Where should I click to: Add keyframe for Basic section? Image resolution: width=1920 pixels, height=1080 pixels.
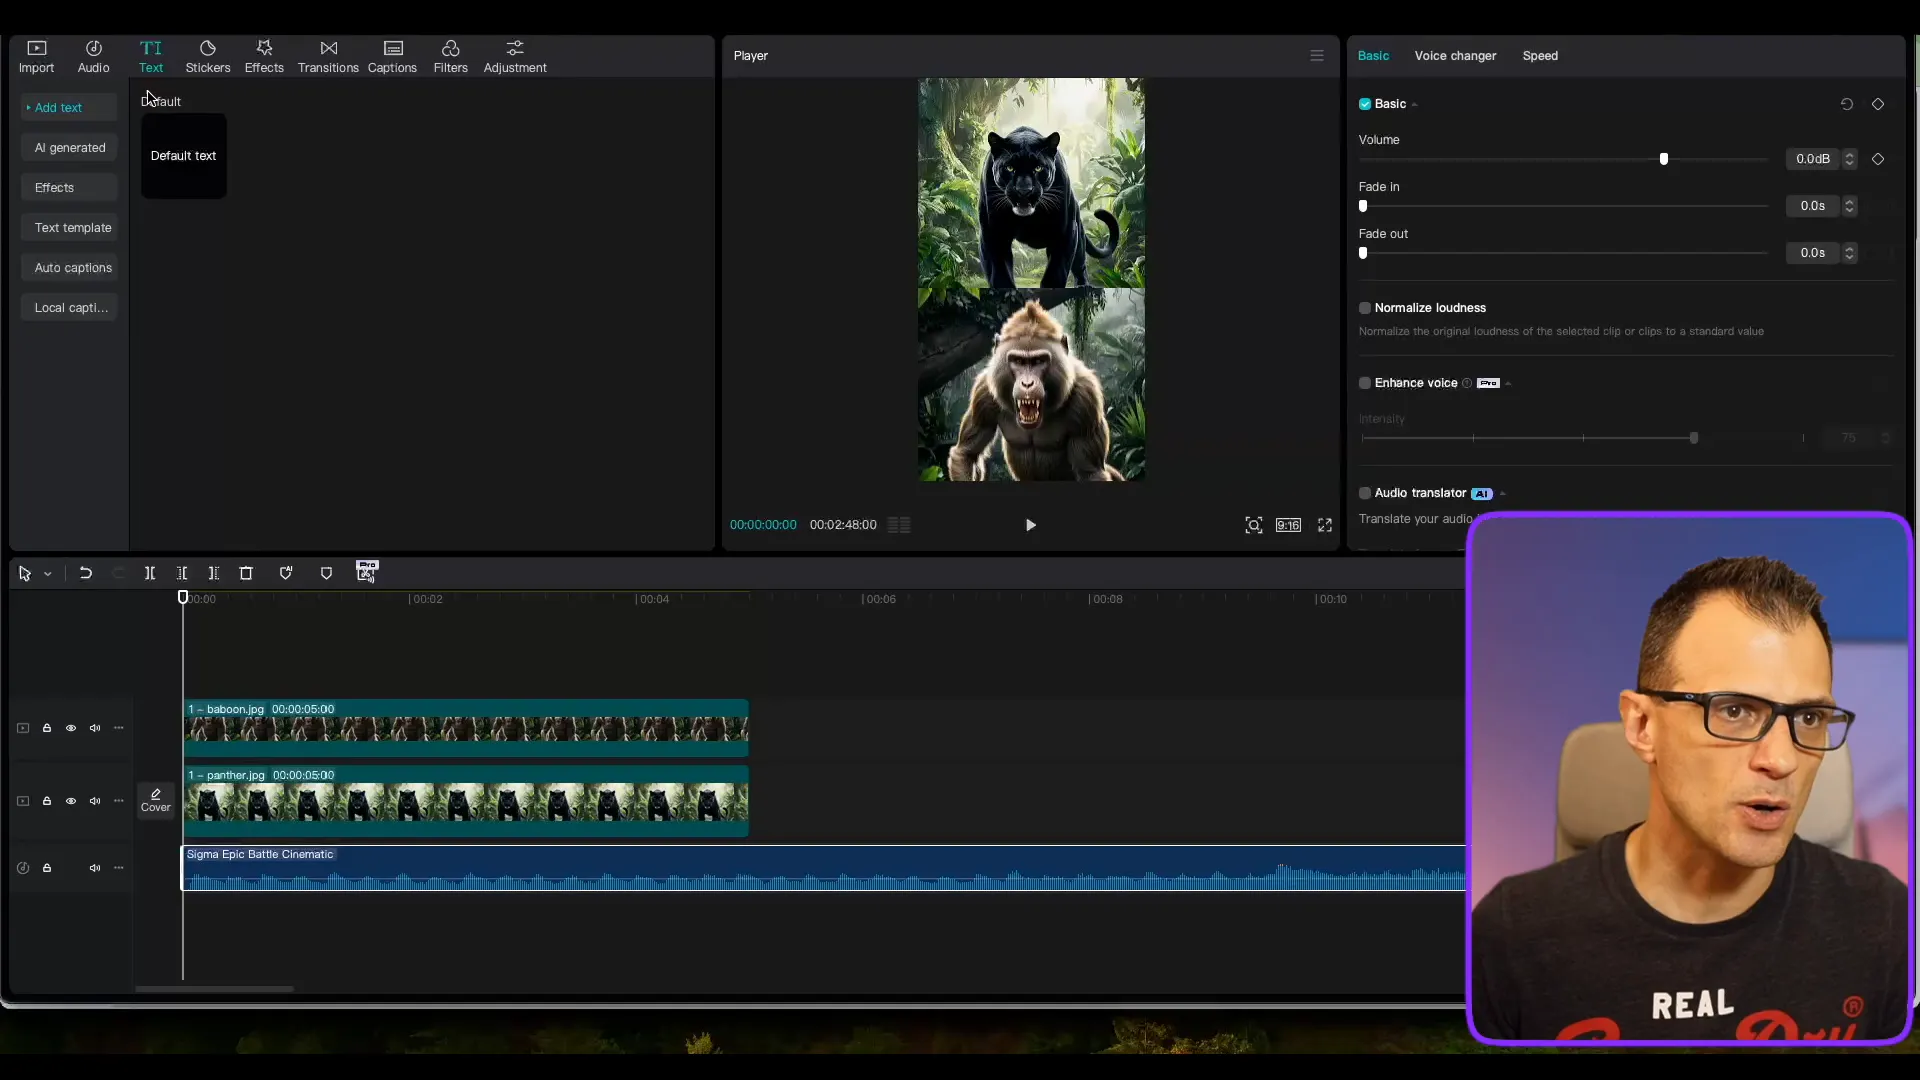(x=1878, y=104)
